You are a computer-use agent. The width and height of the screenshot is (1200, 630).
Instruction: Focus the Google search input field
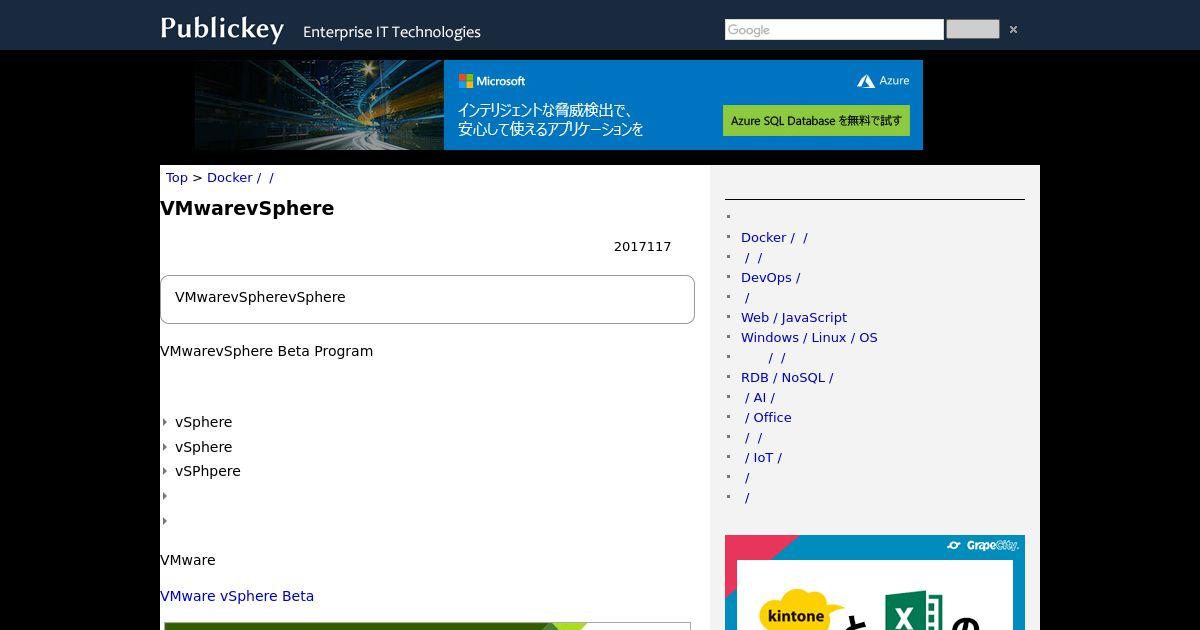pos(834,30)
